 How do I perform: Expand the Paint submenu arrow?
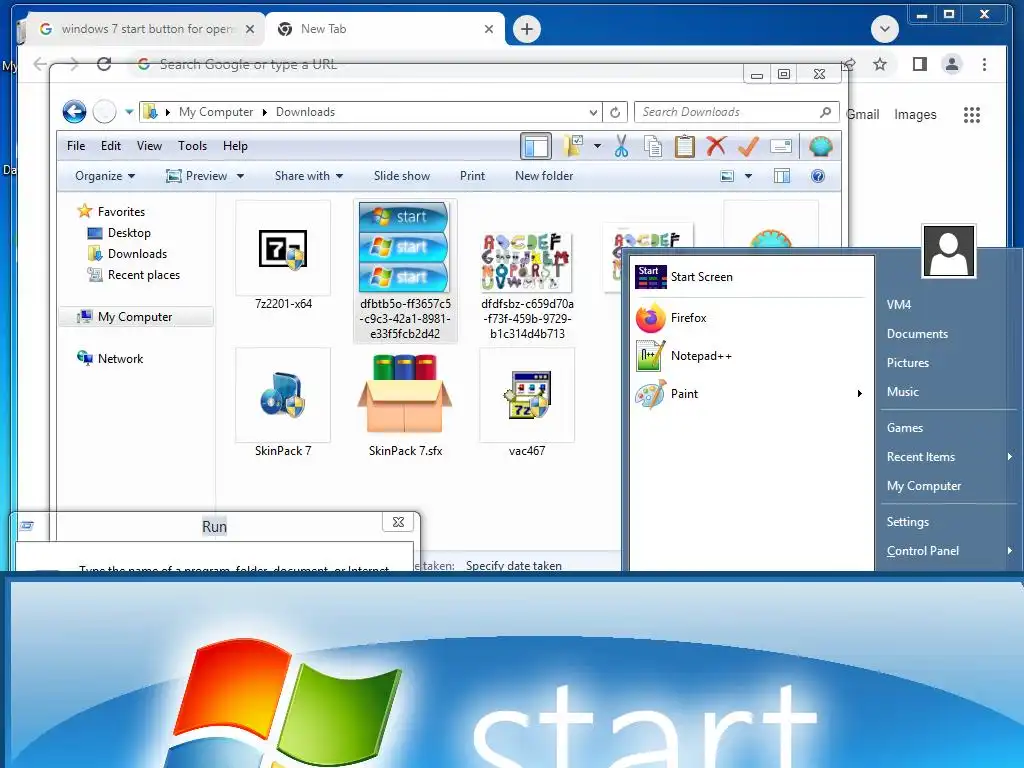(x=860, y=394)
